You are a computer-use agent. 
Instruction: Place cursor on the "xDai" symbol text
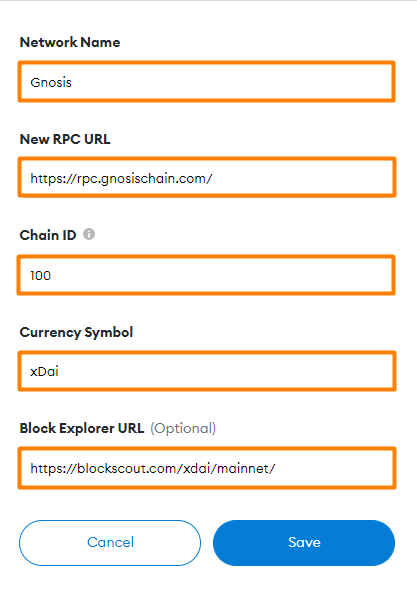[44, 372]
